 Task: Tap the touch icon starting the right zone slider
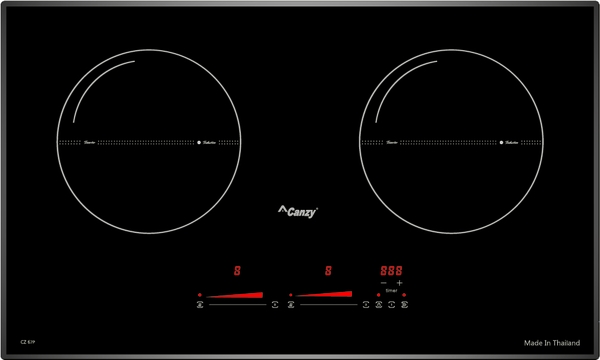coord(291,305)
